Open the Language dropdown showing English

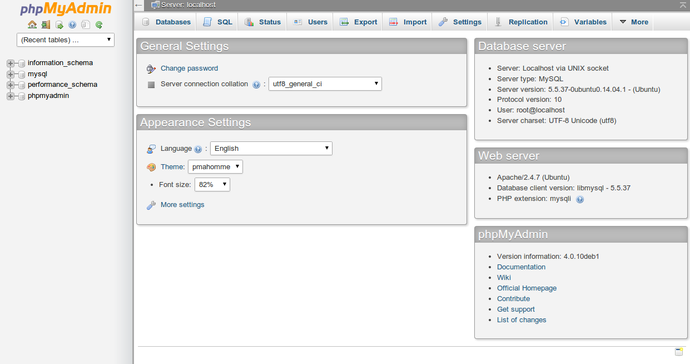[x=271, y=148]
